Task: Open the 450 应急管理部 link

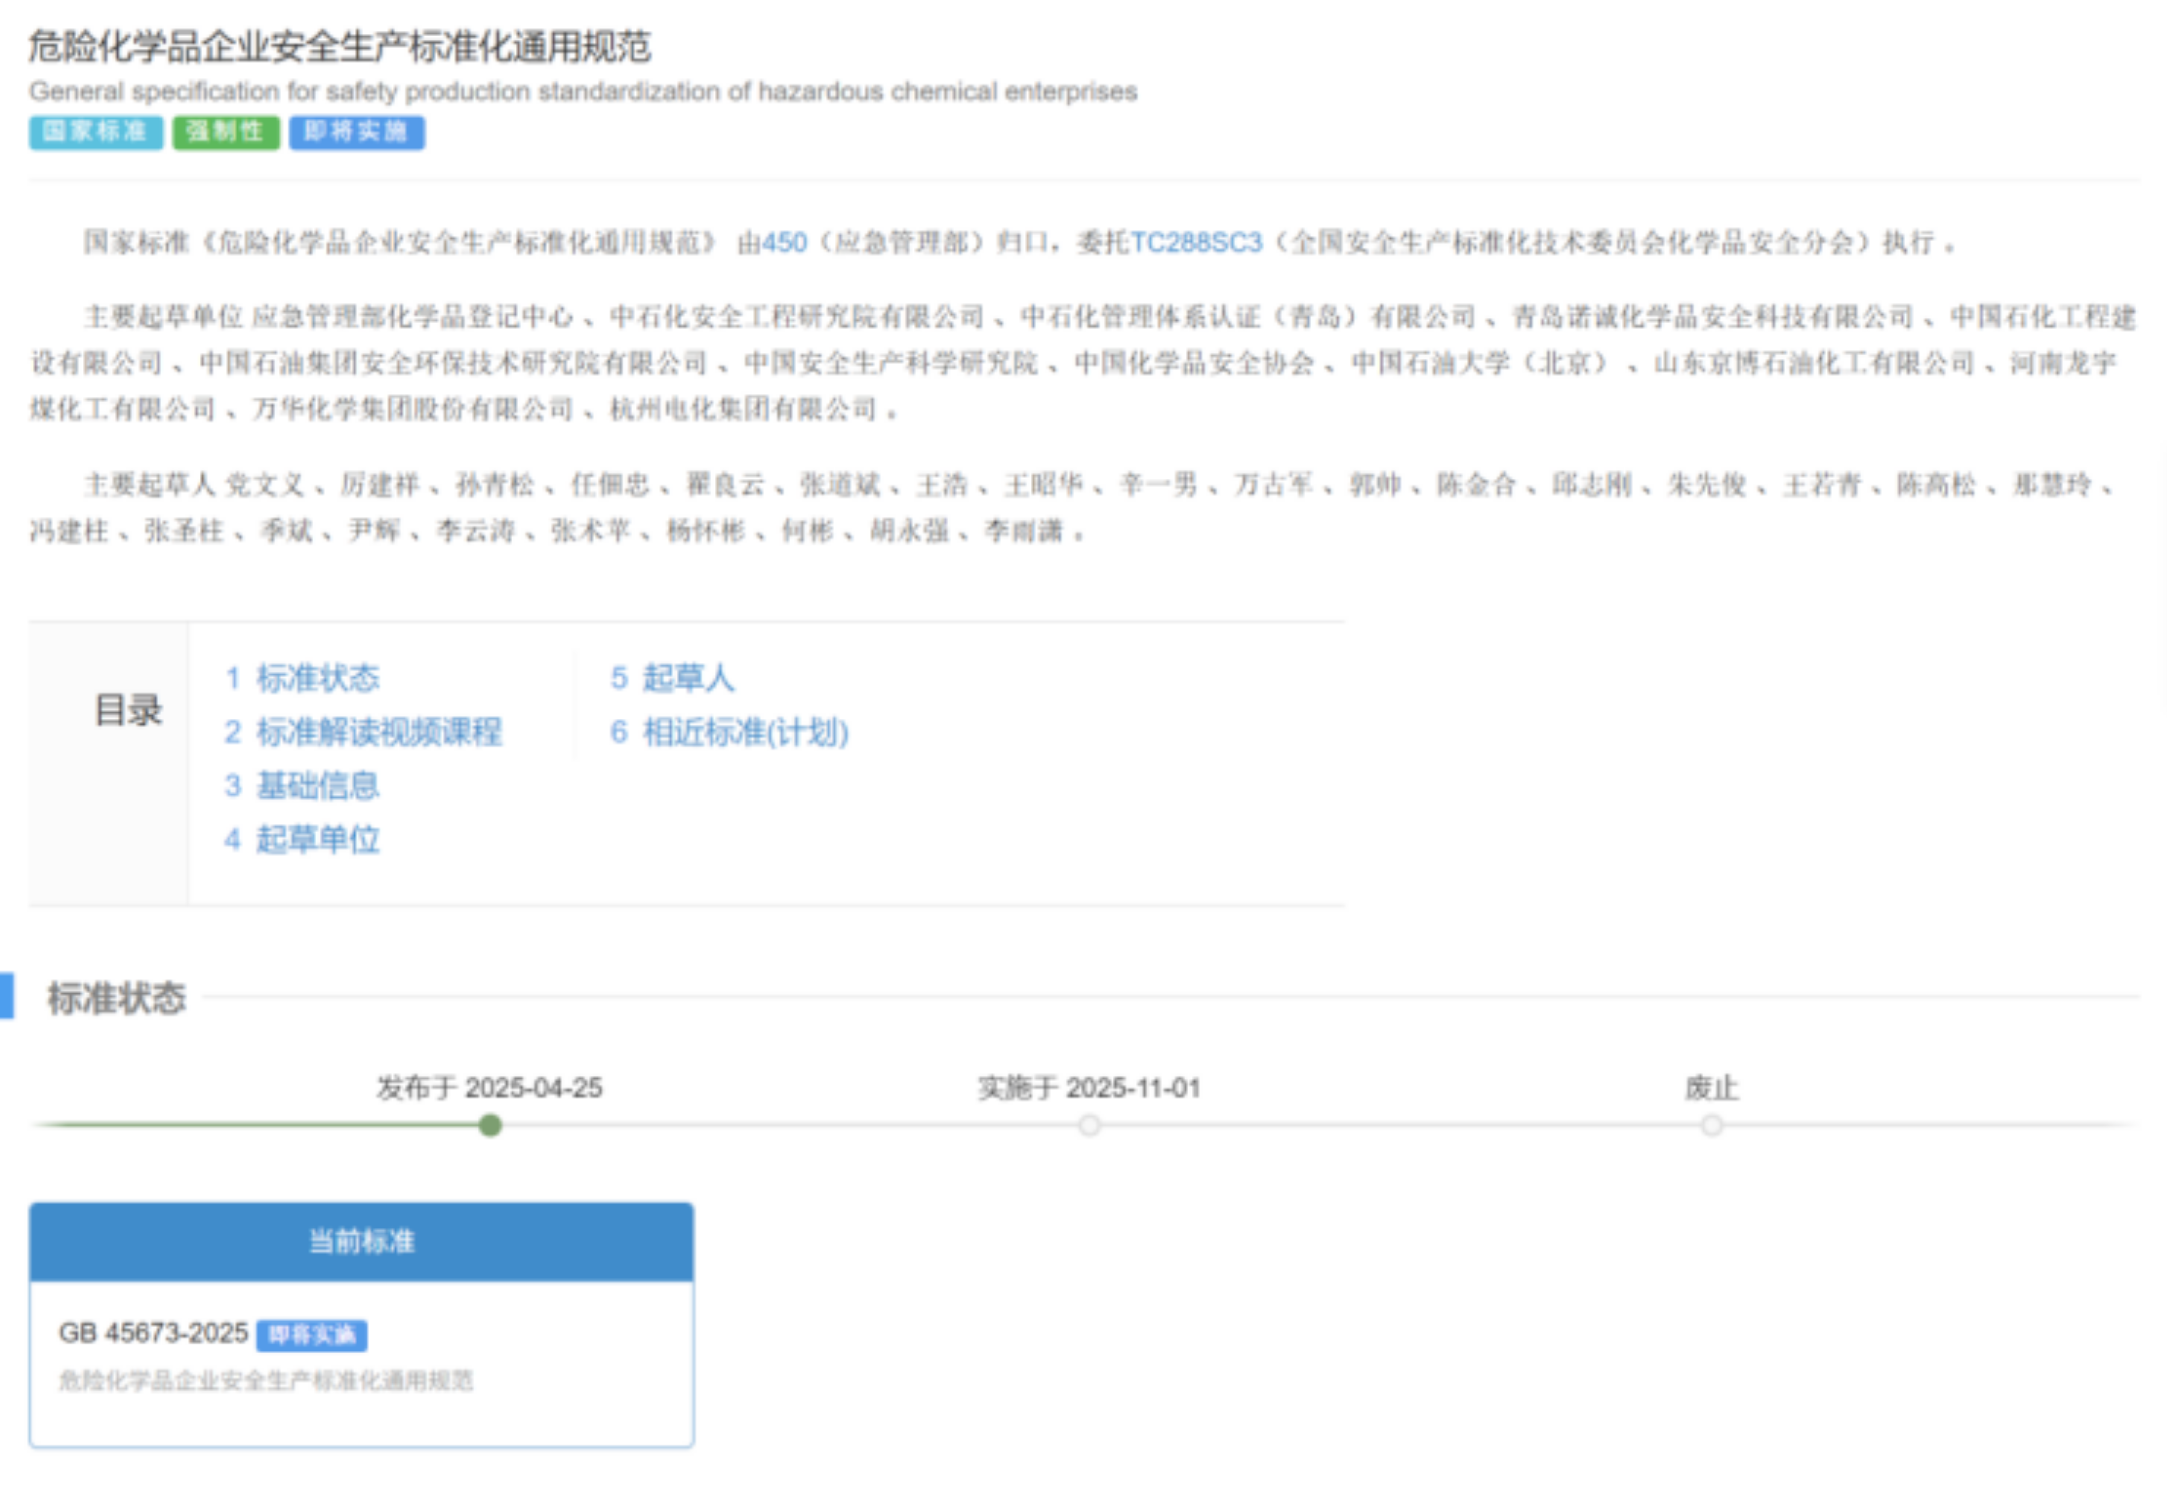Action: pyautogui.click(x=784, y=242)
